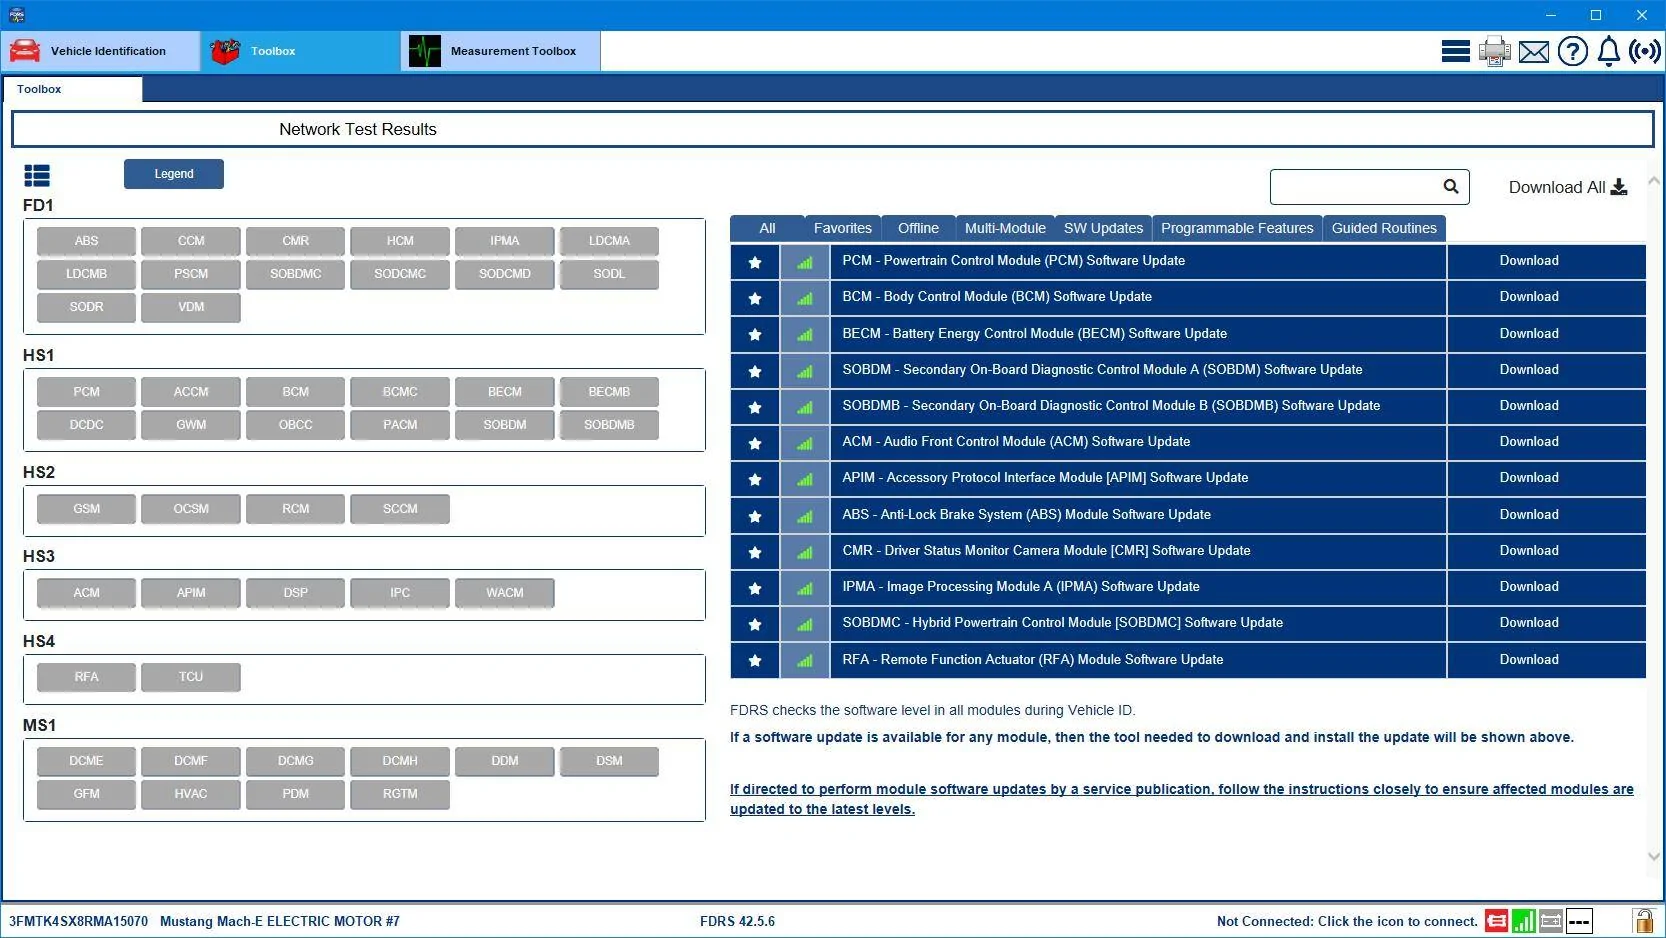Click the dashes voltage icon in status bar

click(x=1579, y=921)
